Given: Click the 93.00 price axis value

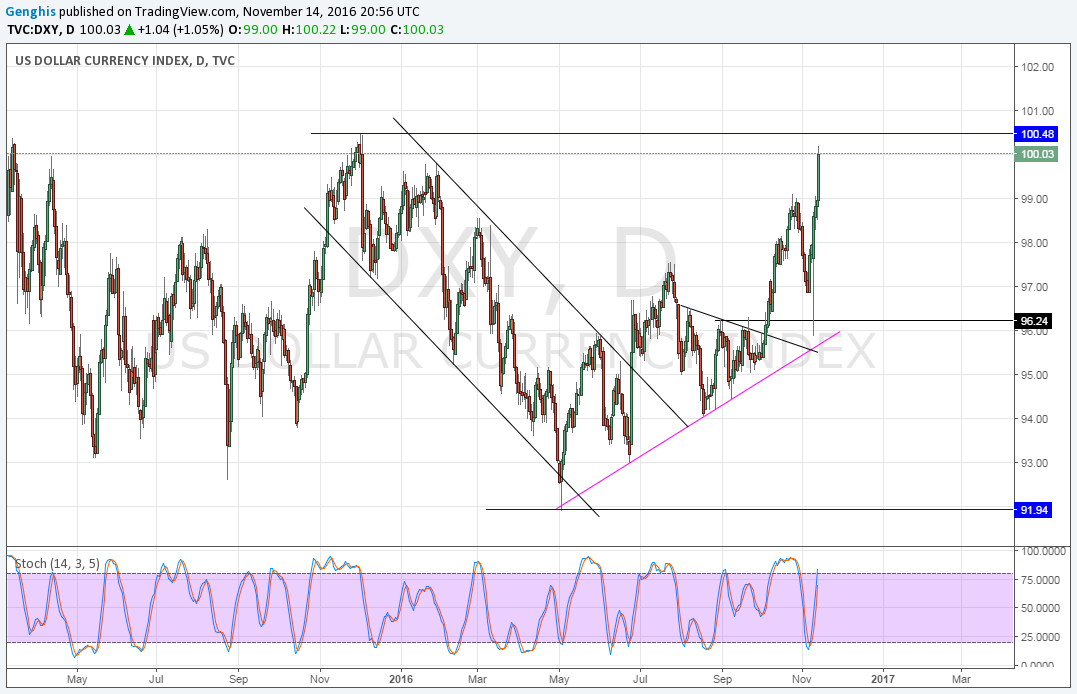Looking at the screenshot, I should tap(1034, 463).
